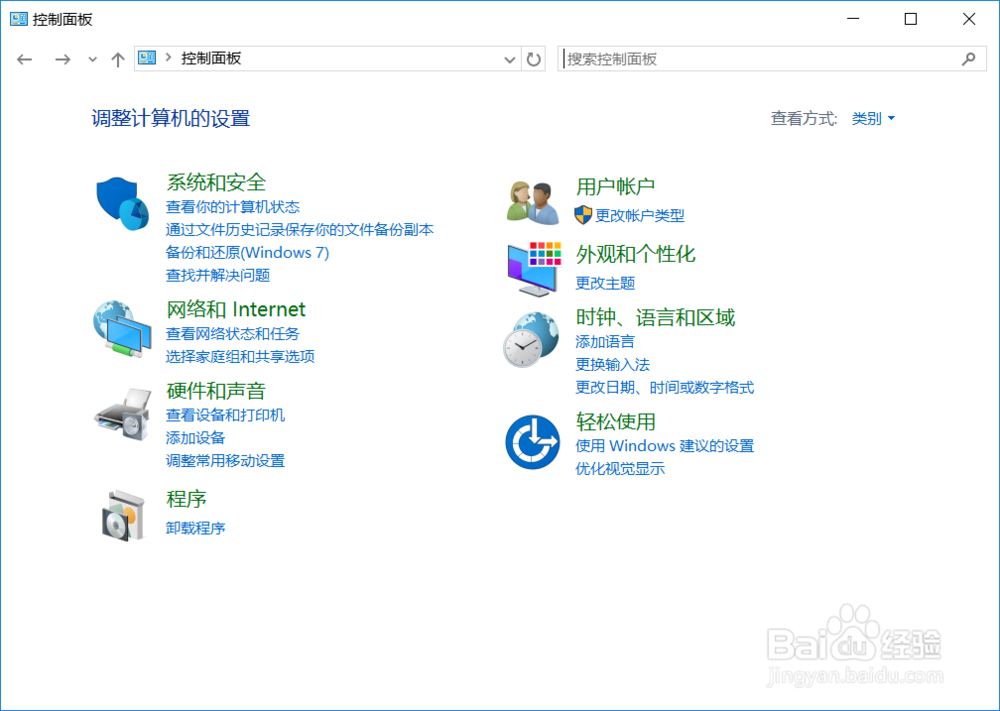Go up one level with the up arrow
This screenshot has width=1000, height=711.
[x=117, y=59]
